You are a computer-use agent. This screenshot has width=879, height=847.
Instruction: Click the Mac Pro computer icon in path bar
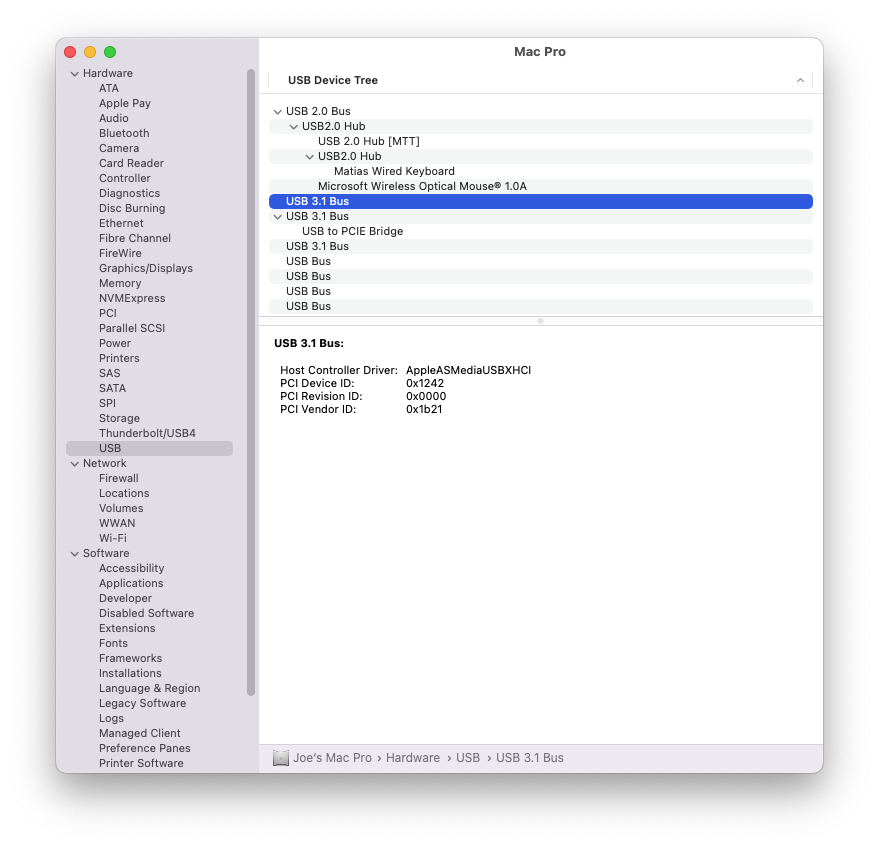coord(280,758)
